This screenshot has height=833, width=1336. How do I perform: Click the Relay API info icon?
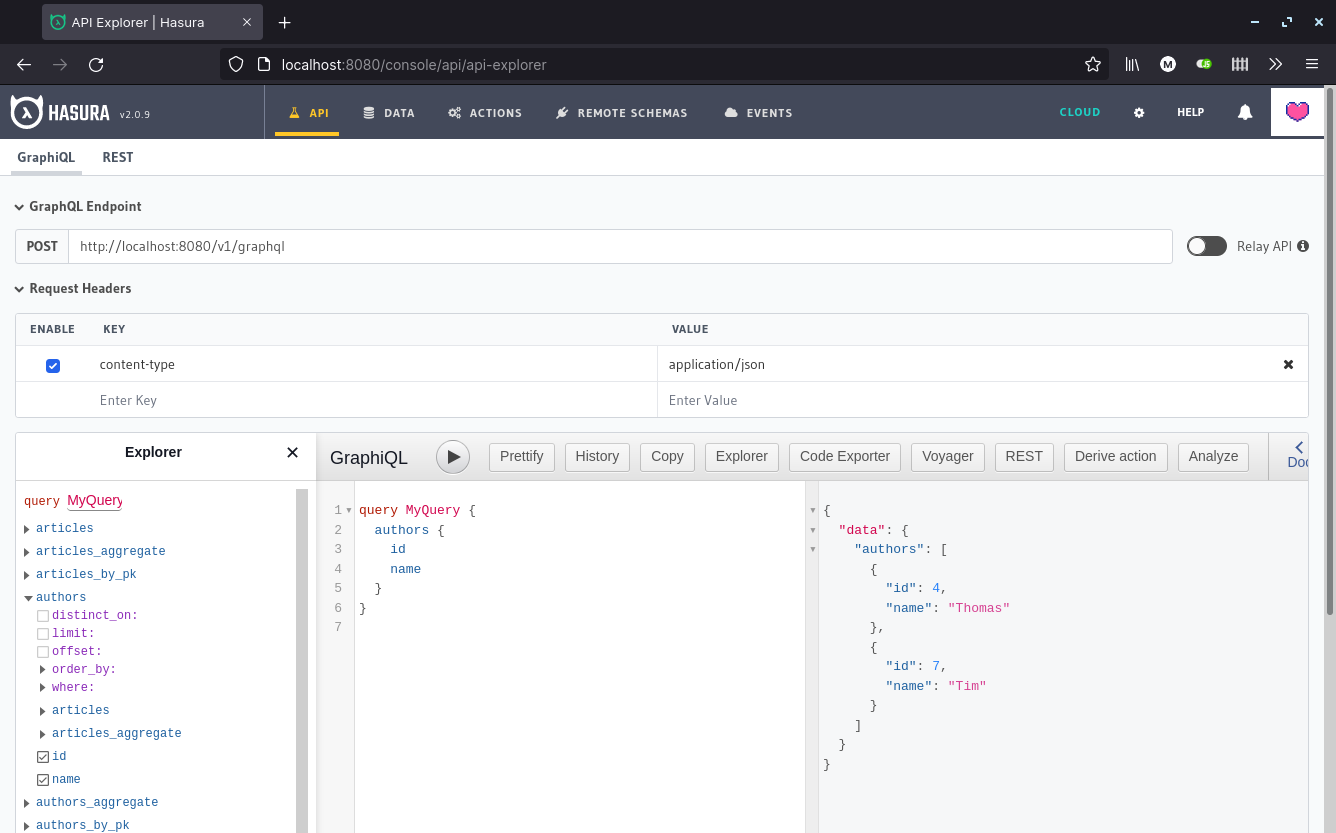tap(1303, 246)
